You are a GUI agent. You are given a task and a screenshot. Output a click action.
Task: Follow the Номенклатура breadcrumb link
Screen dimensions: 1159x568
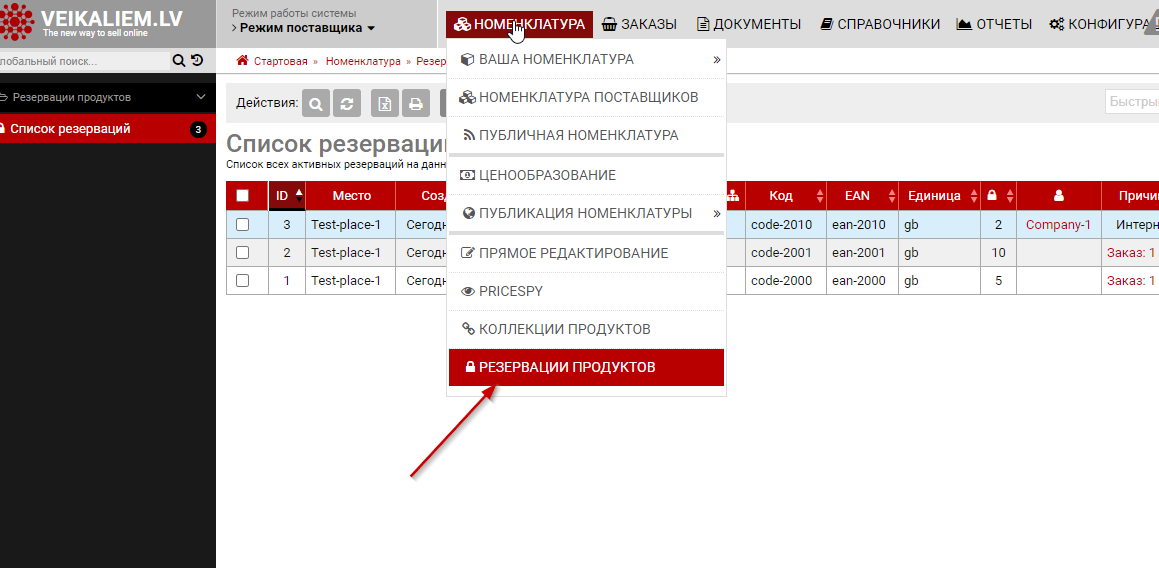[x=362, y=61]
